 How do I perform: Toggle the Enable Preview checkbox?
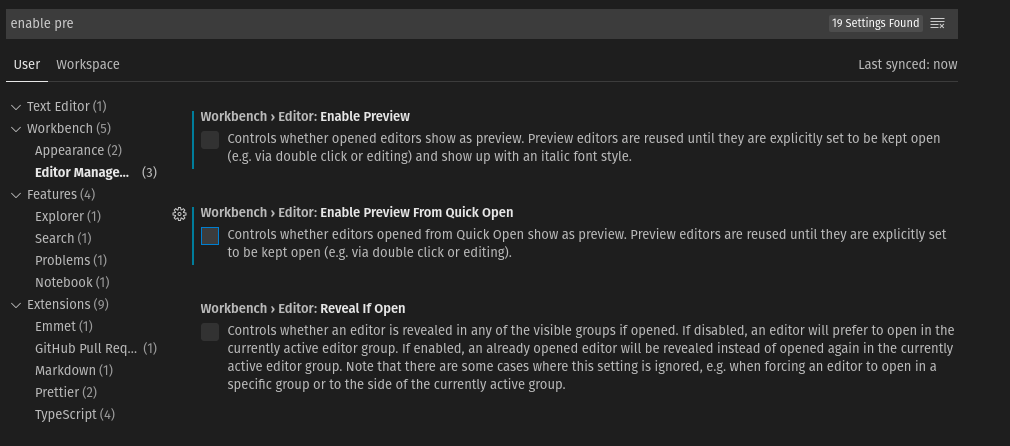click(210, 140)
